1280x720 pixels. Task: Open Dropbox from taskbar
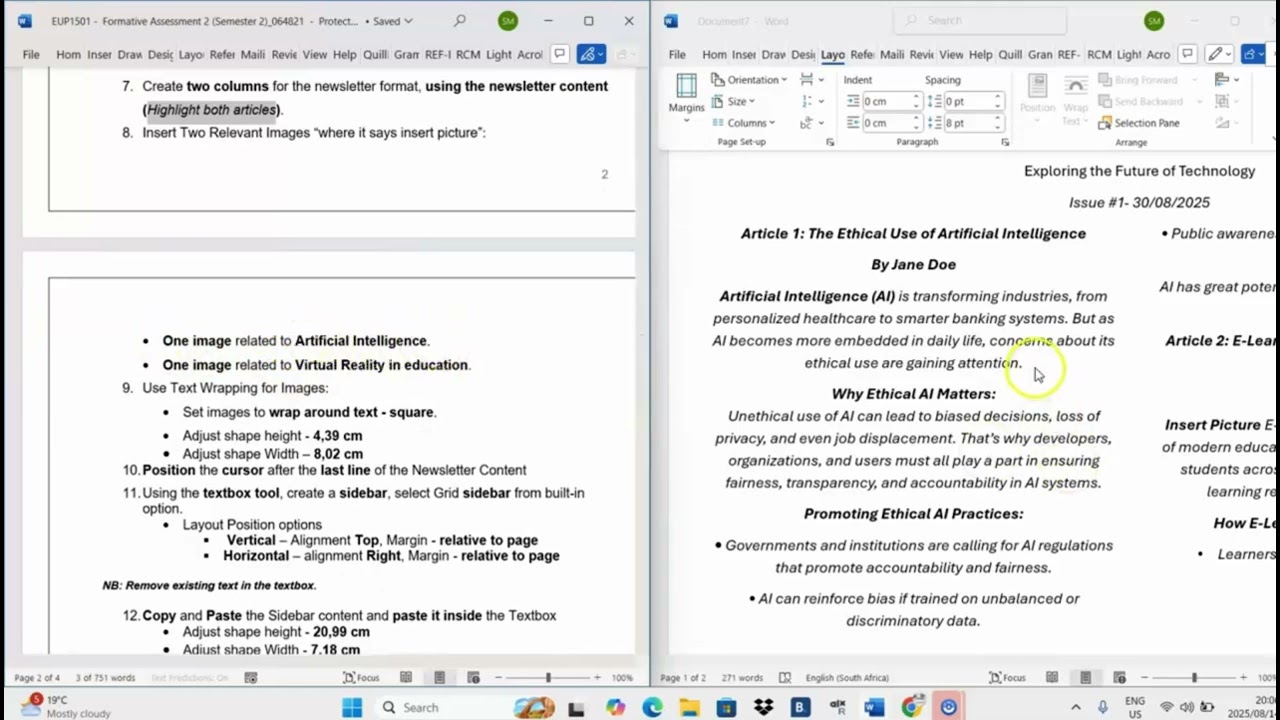tap(763, 707)
